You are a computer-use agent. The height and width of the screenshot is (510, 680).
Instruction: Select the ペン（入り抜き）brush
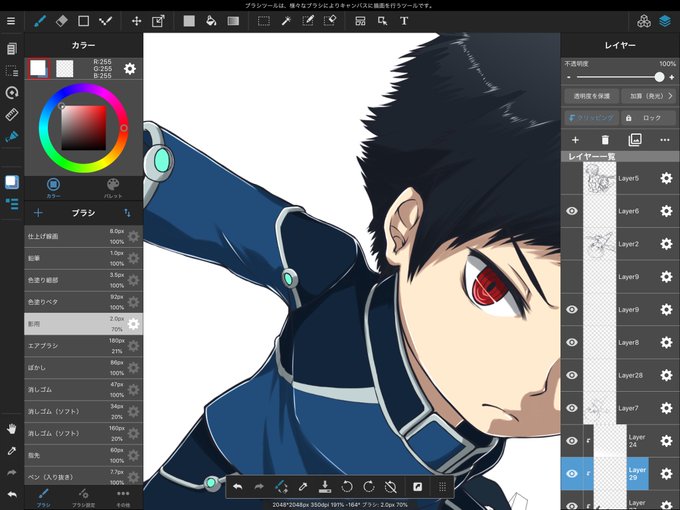pyautogui.click(x=83, y=477)
